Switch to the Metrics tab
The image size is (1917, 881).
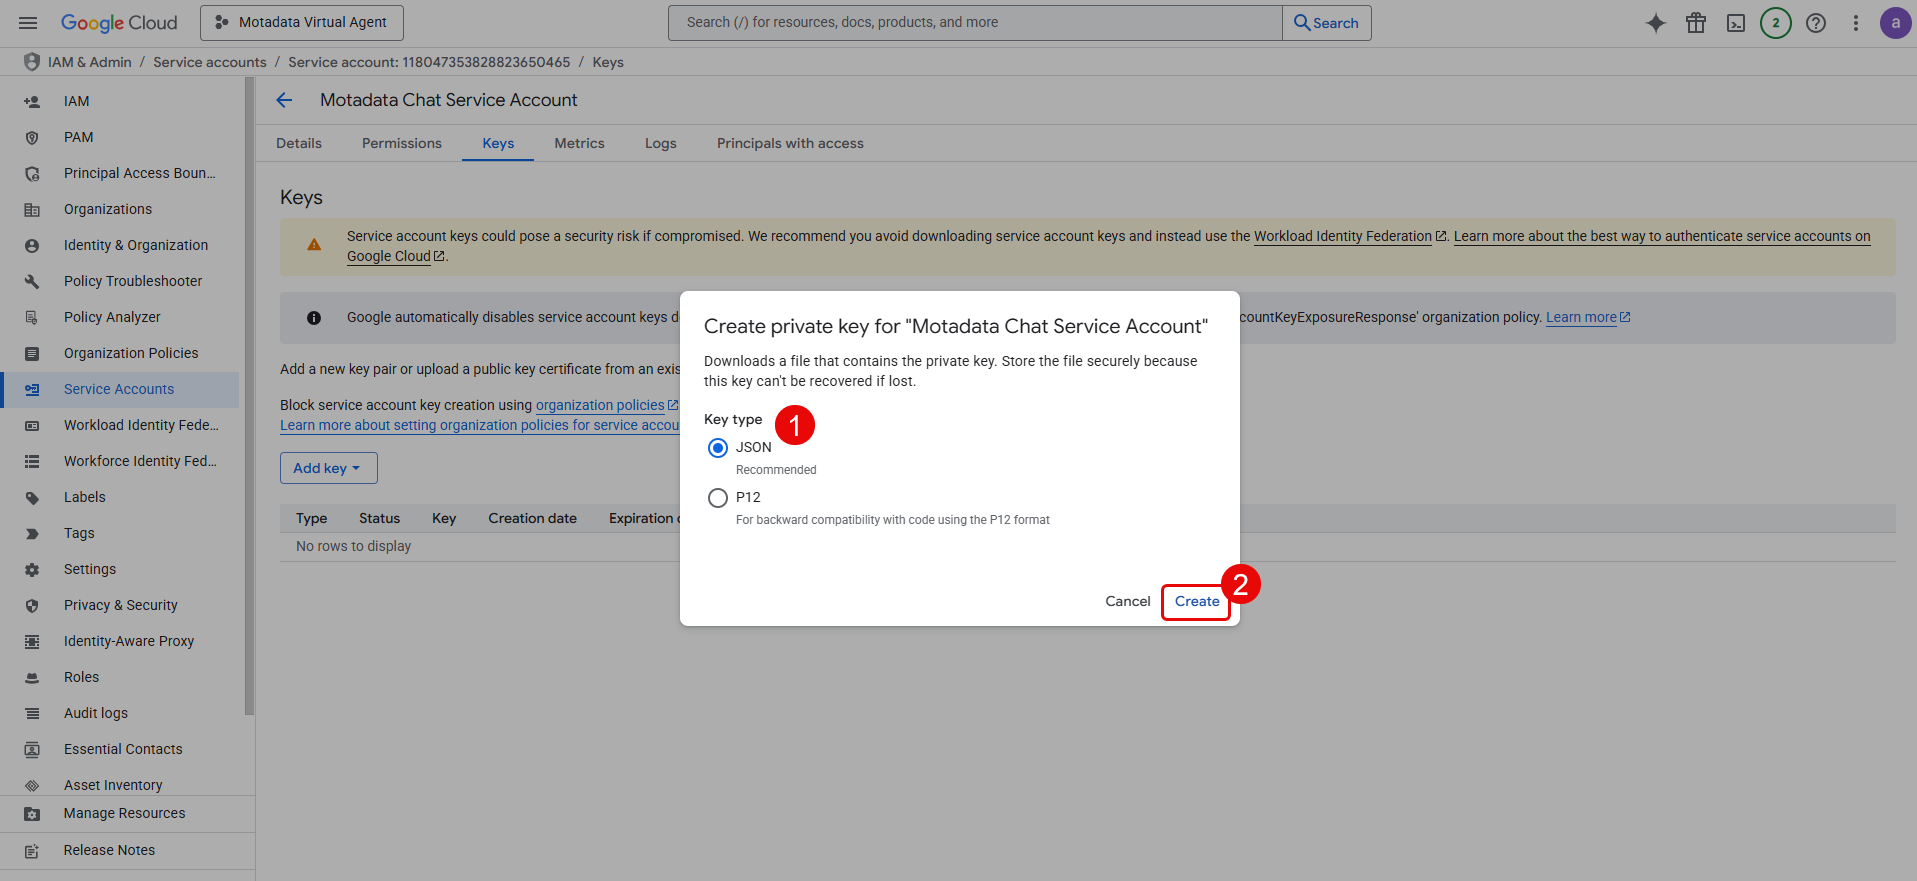click(x=579, y=143)
